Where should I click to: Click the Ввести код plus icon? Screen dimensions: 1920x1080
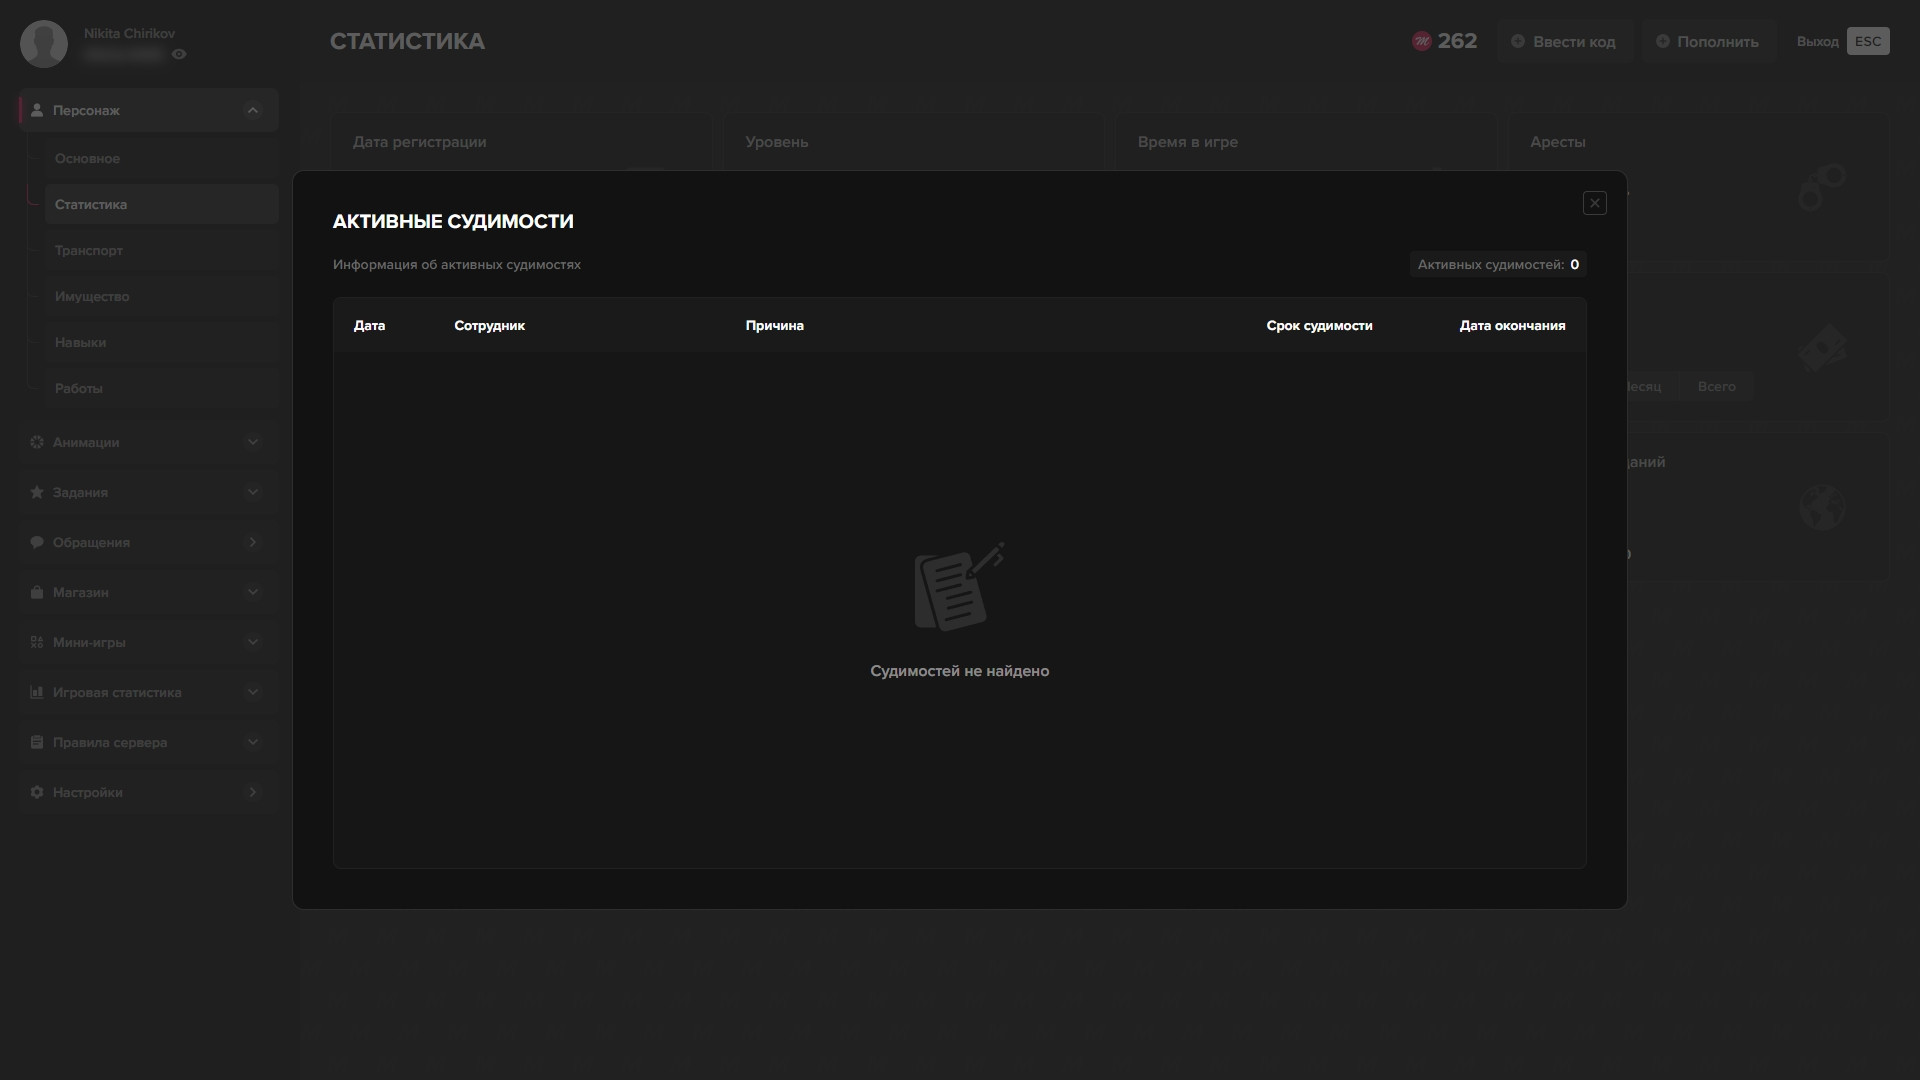[1518, 41]
